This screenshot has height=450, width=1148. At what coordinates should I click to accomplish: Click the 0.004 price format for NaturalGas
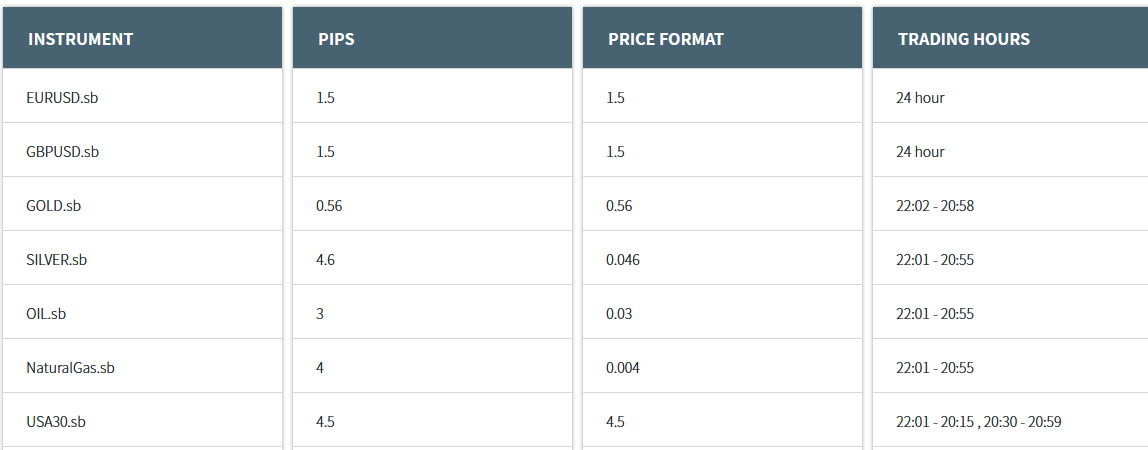click(x=722, y=367)
